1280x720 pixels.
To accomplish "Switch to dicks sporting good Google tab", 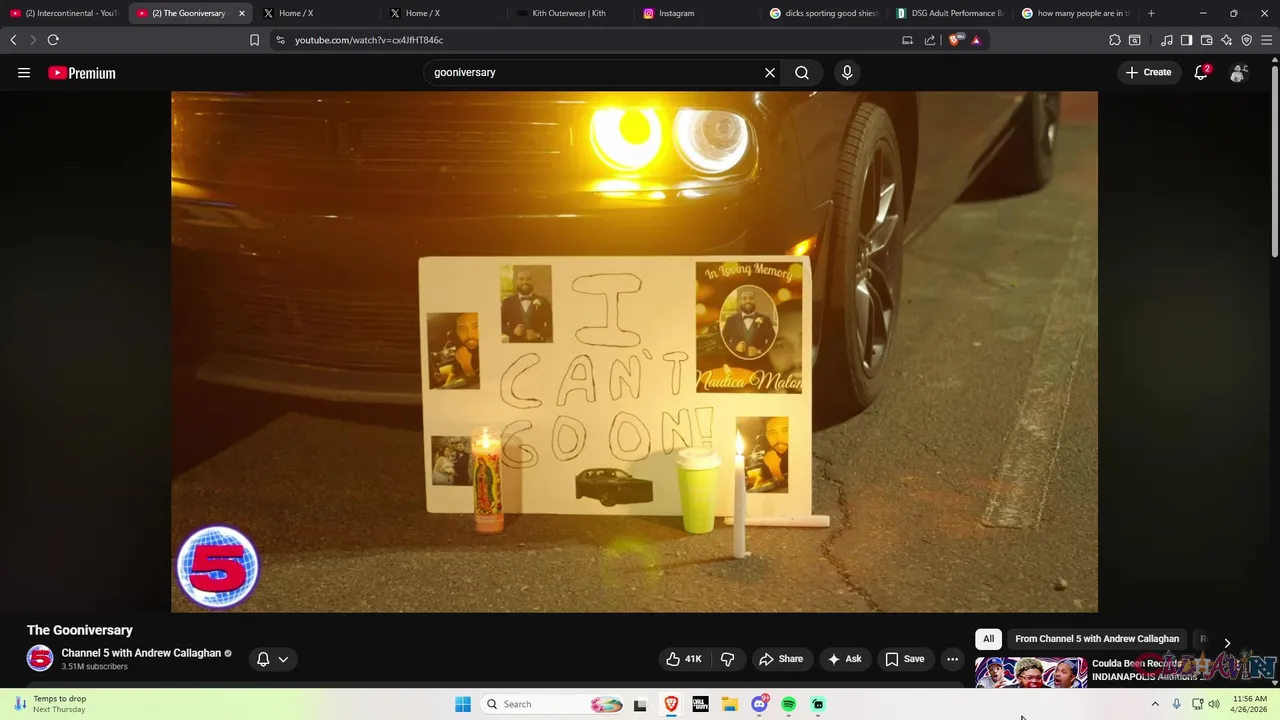I will [824, 13].
